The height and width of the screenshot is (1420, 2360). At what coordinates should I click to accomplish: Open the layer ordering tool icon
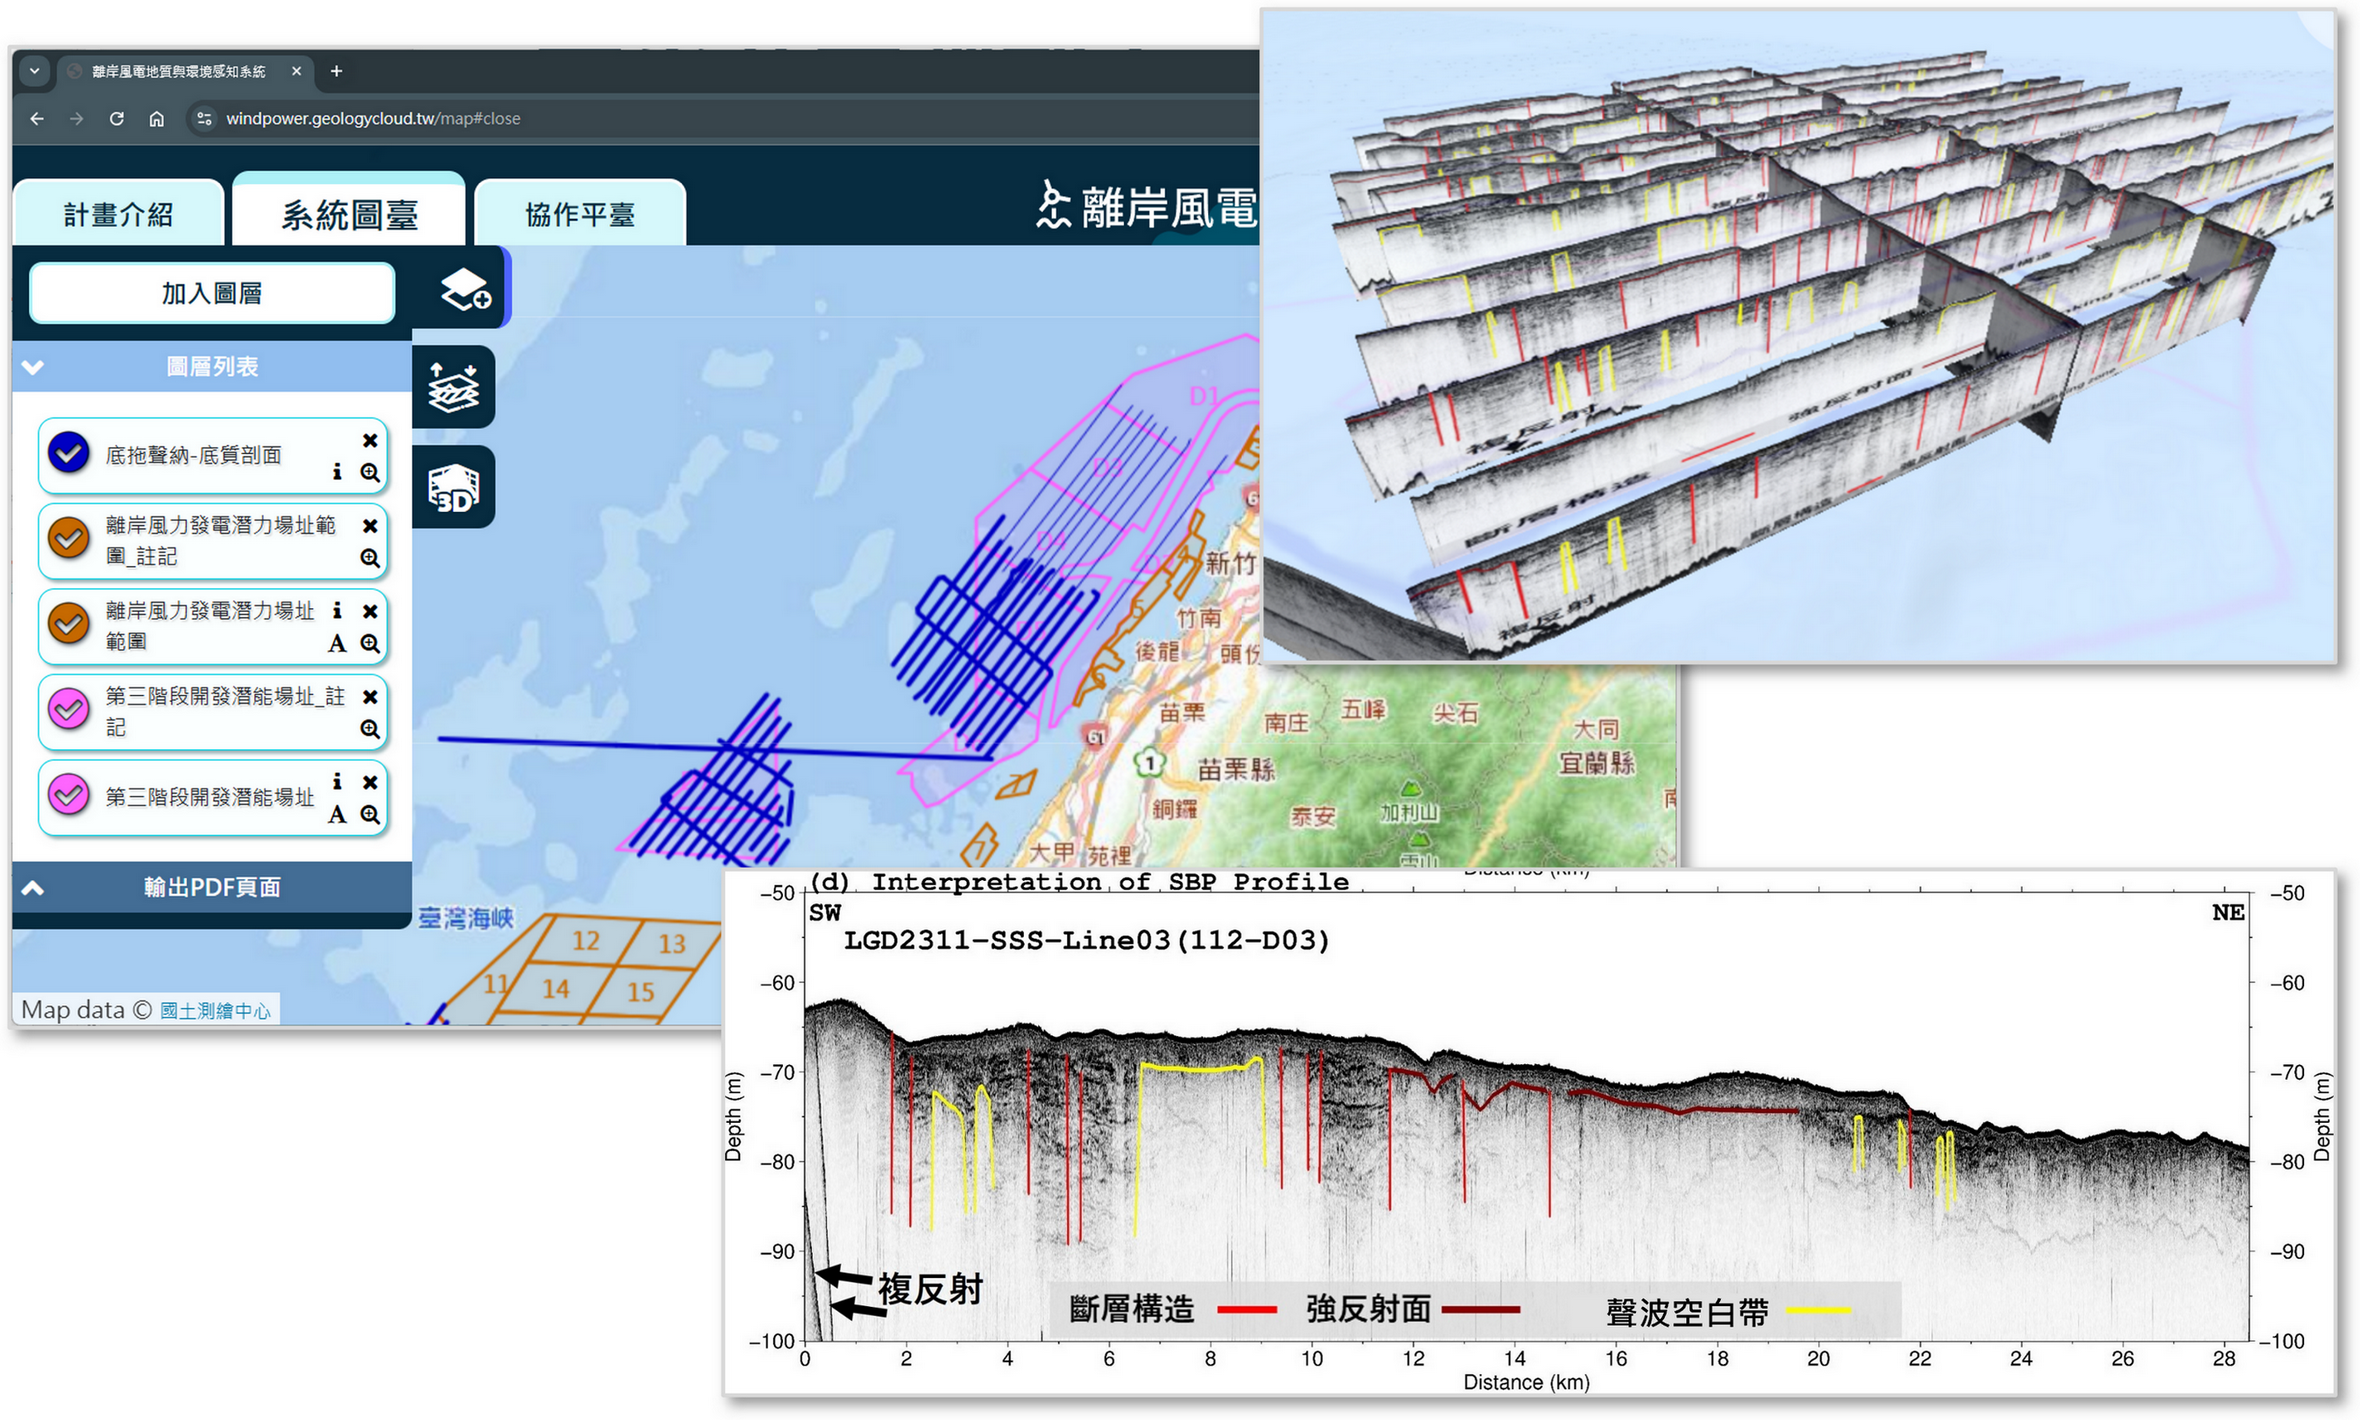pyautogui.click(x=453, y=388)
